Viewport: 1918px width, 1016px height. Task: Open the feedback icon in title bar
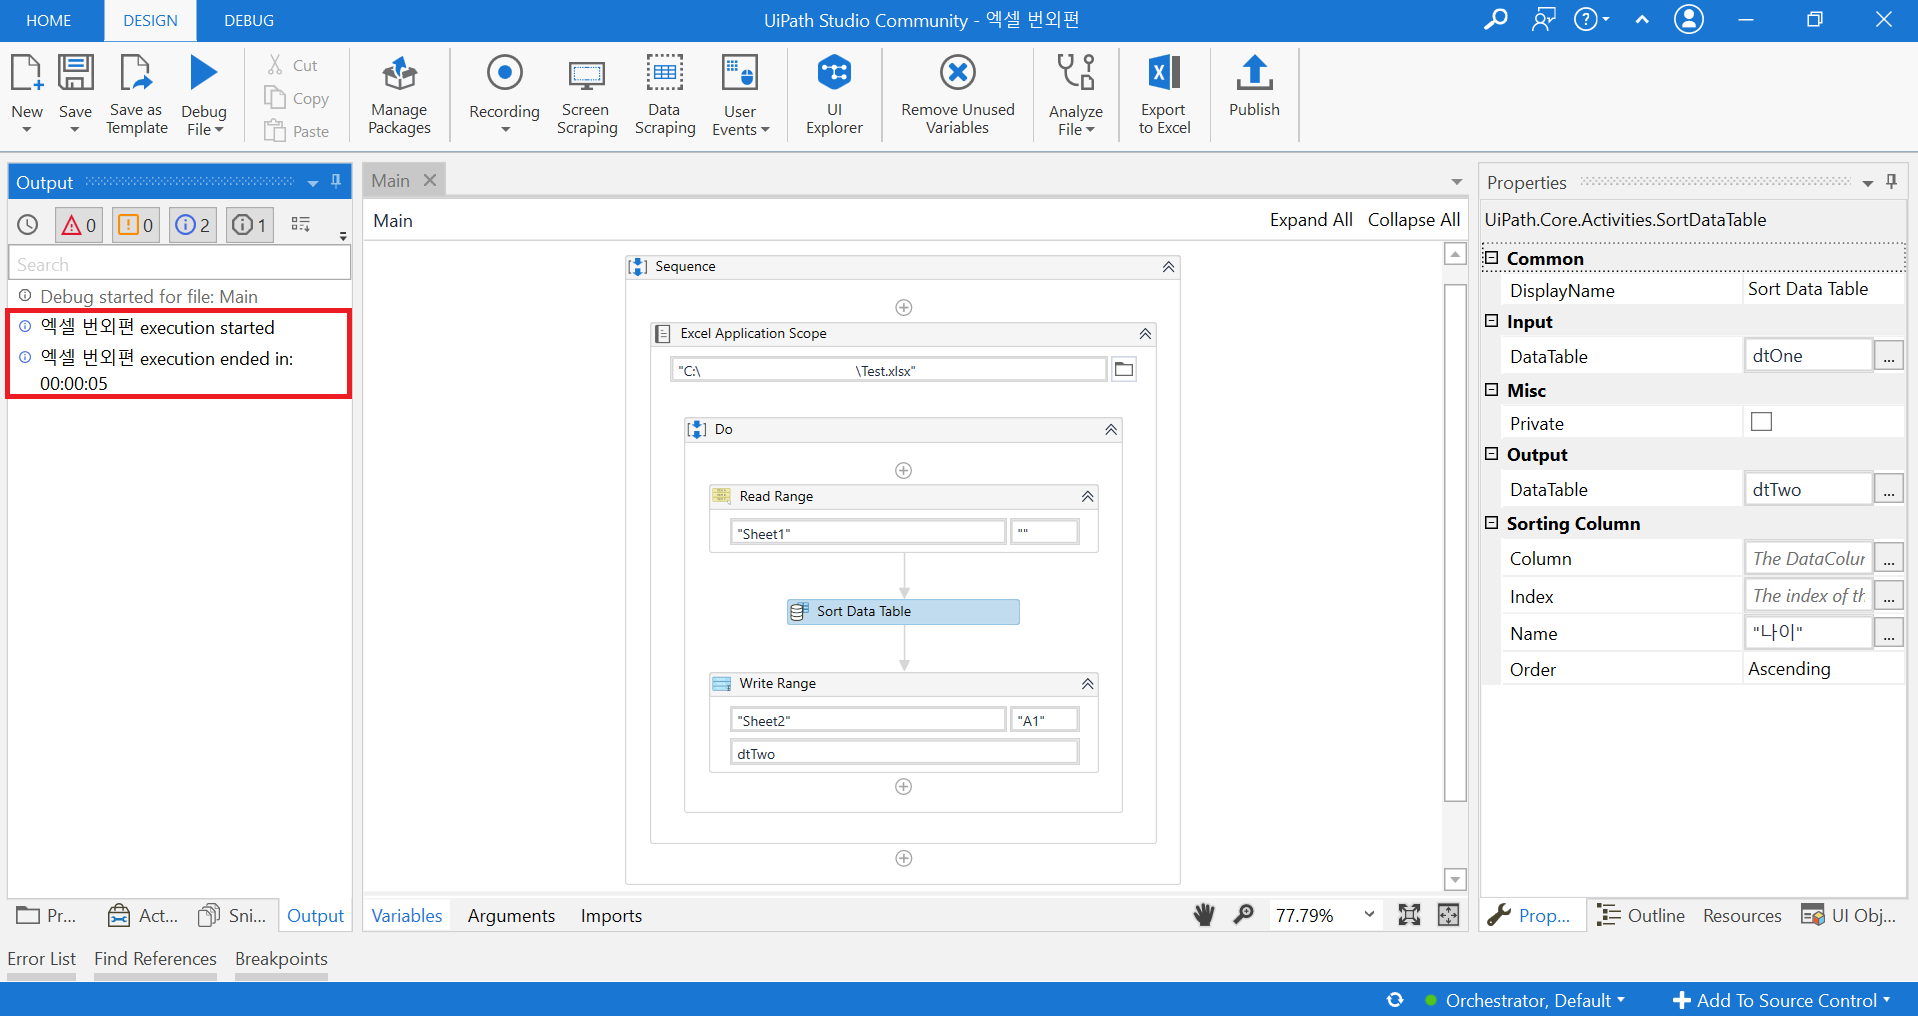pyautogui.click(x=1544, y=20)
